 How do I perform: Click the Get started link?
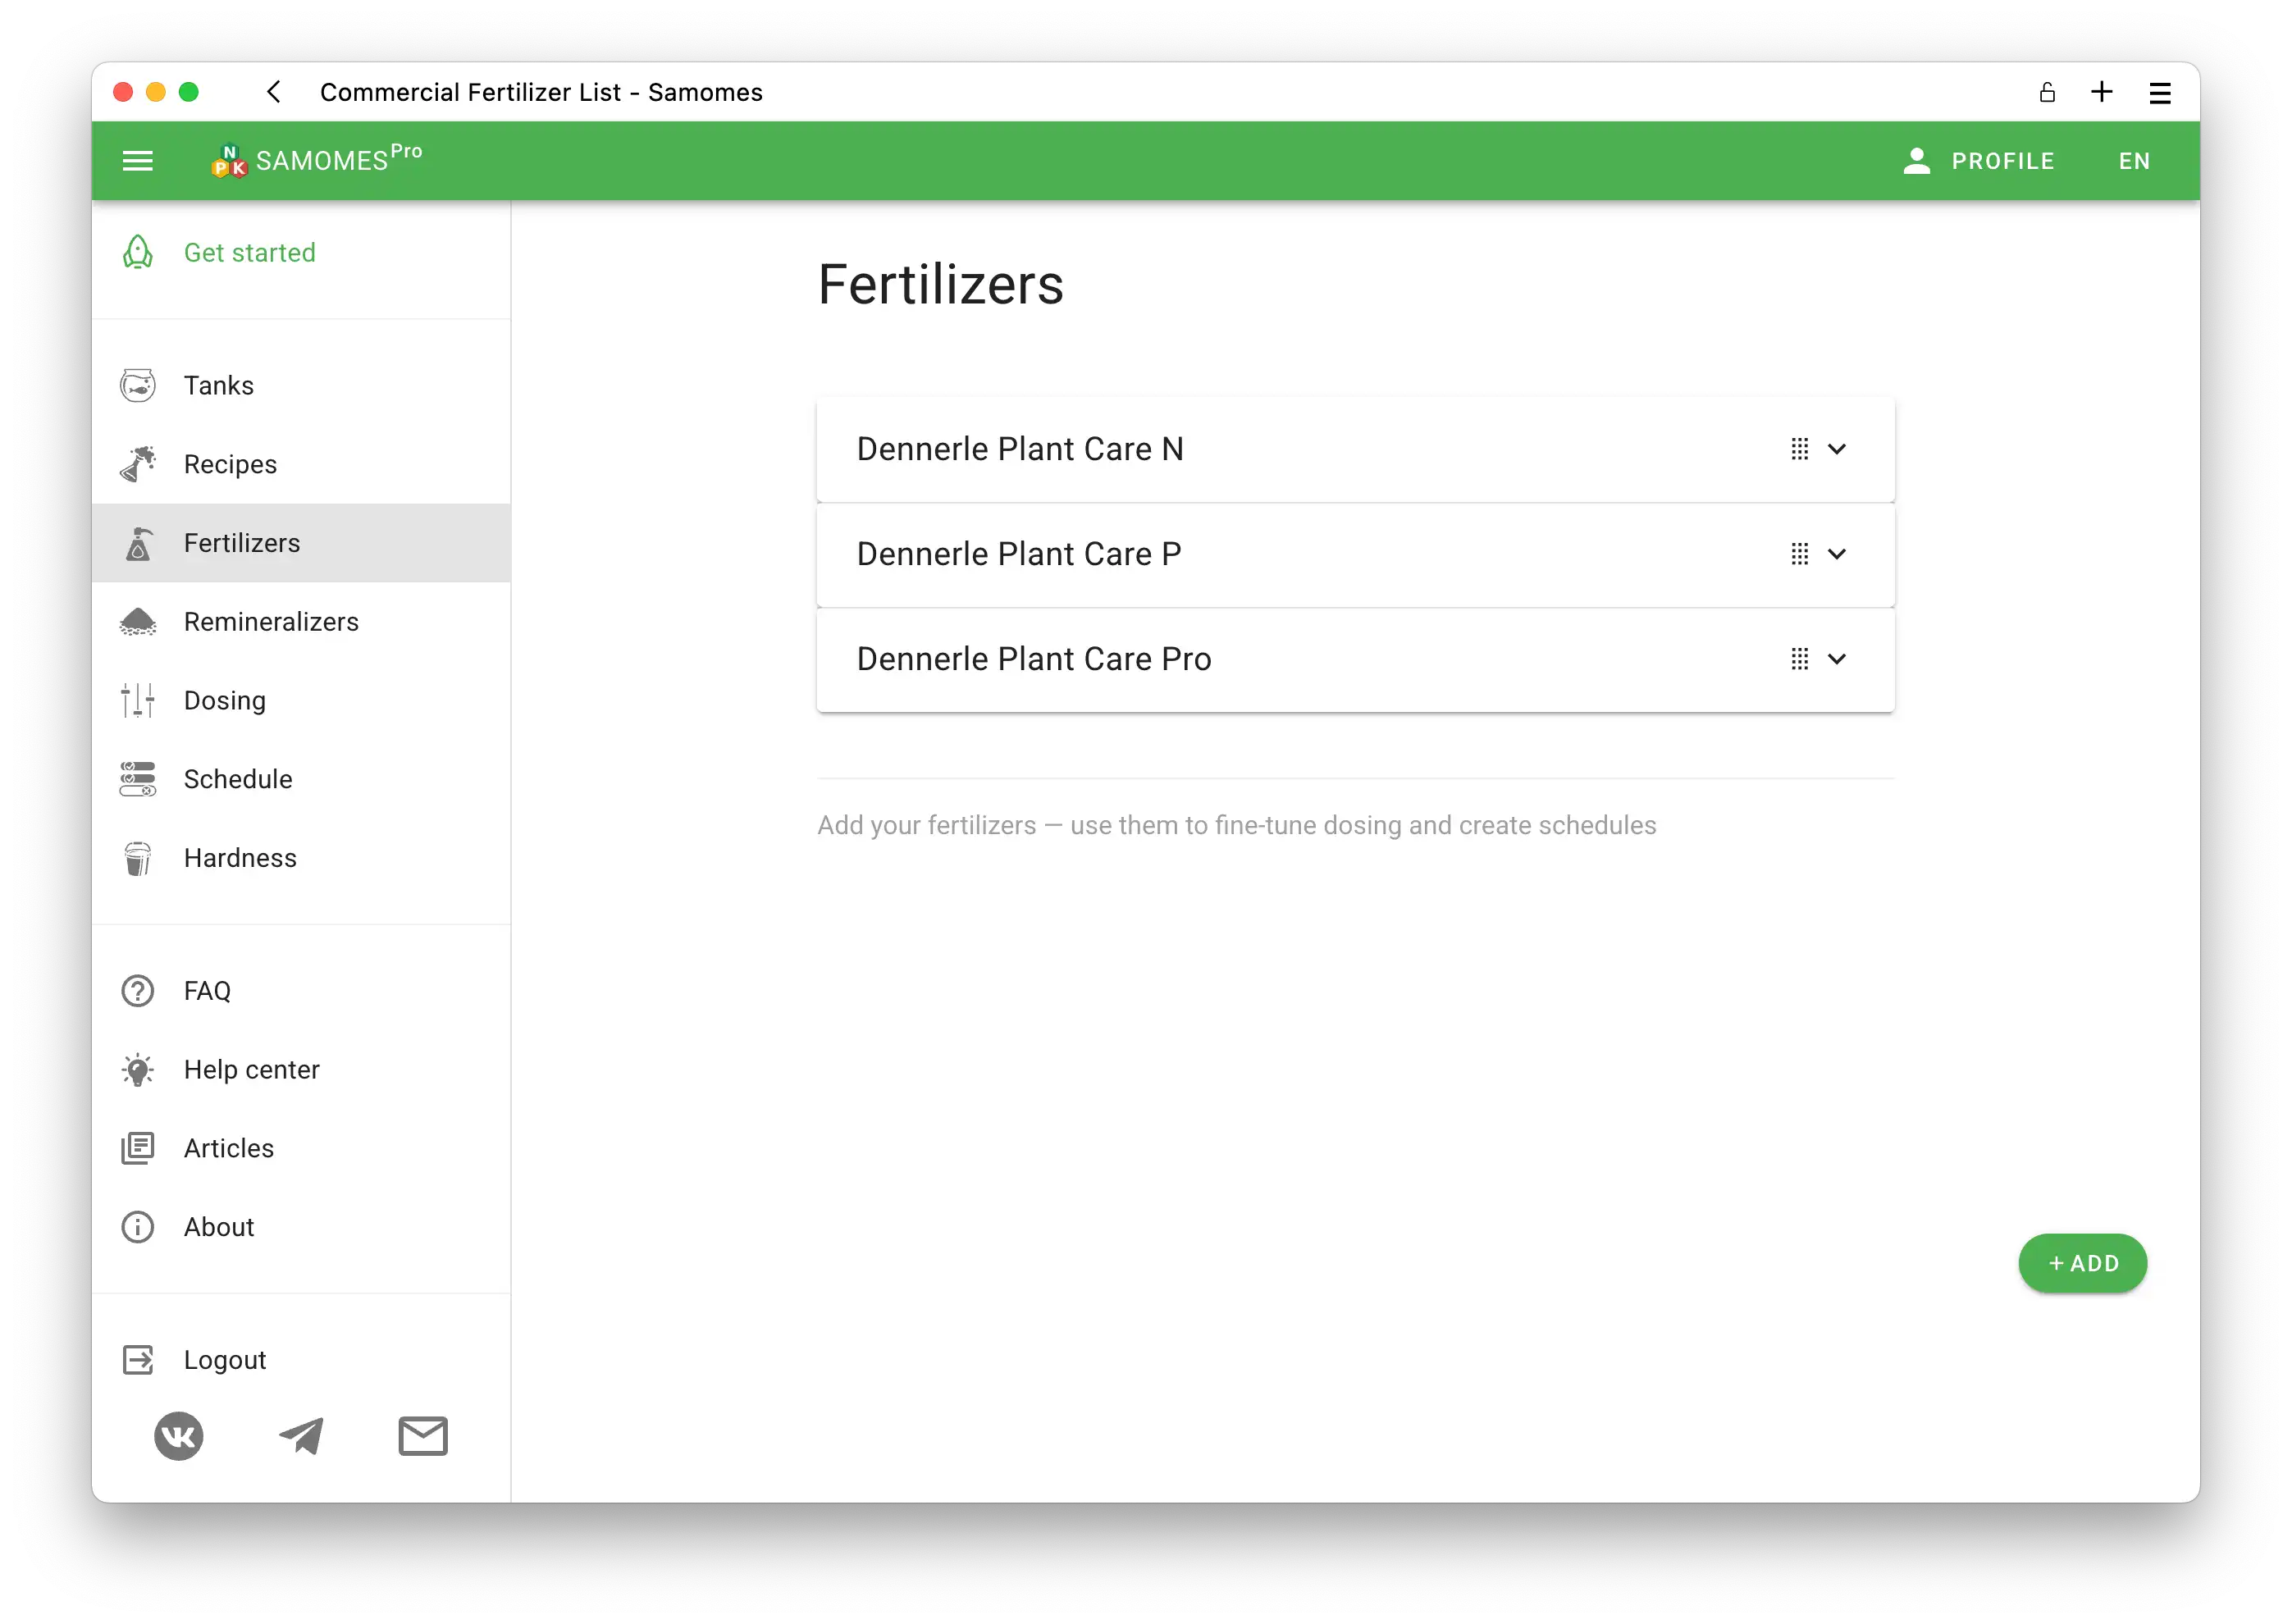(x=250, y=252)
